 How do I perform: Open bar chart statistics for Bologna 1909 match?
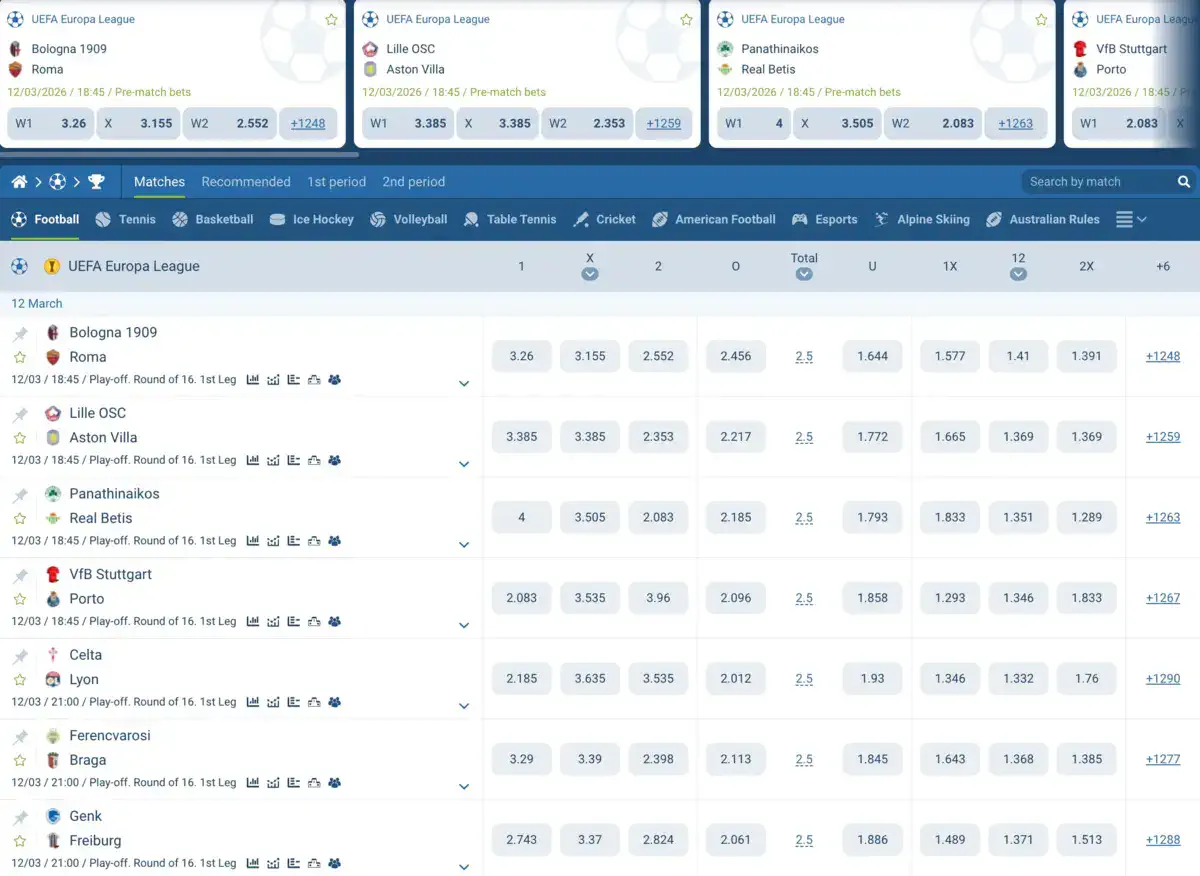point(253,380)
